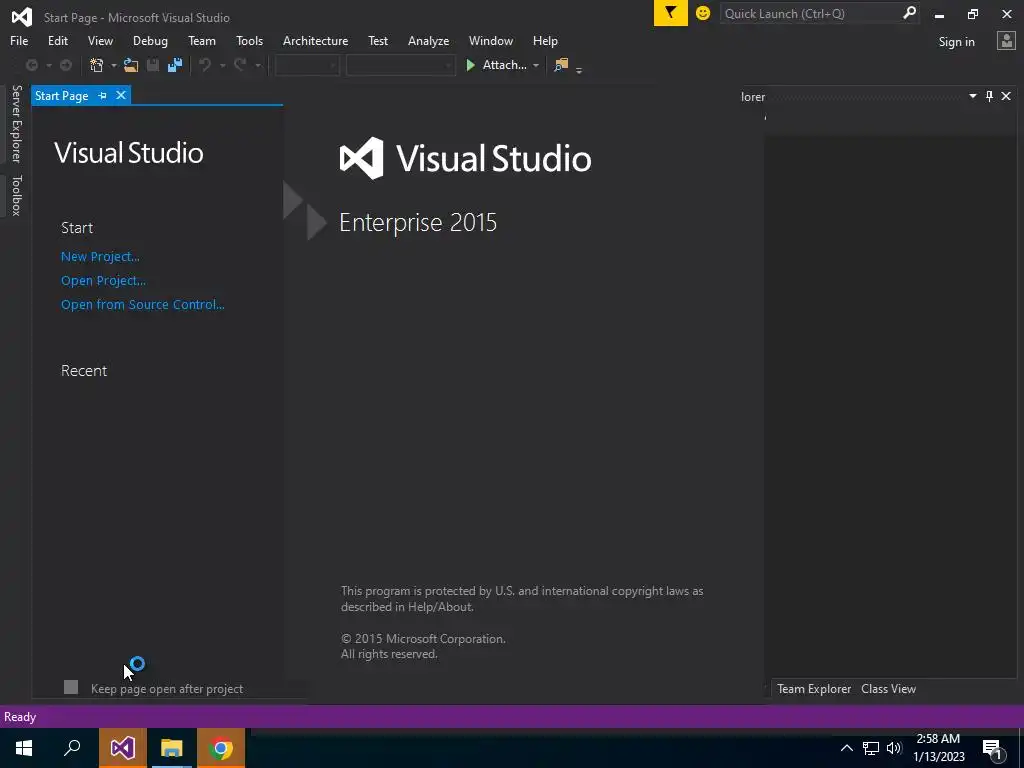Click the volume speaker tray icon

pyautogui.click(x=894, y=748)
